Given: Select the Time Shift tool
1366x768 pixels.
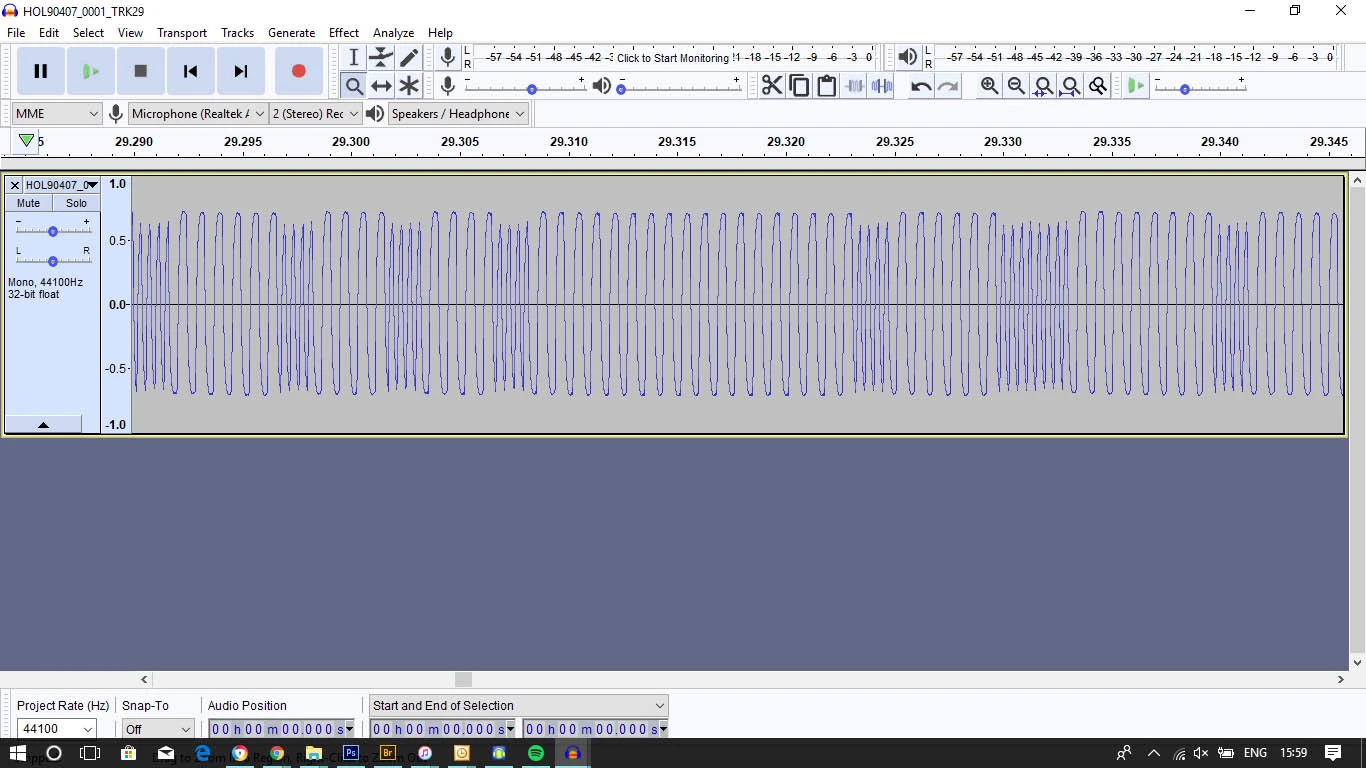Looking at the screenshot, I should [381, 86].
